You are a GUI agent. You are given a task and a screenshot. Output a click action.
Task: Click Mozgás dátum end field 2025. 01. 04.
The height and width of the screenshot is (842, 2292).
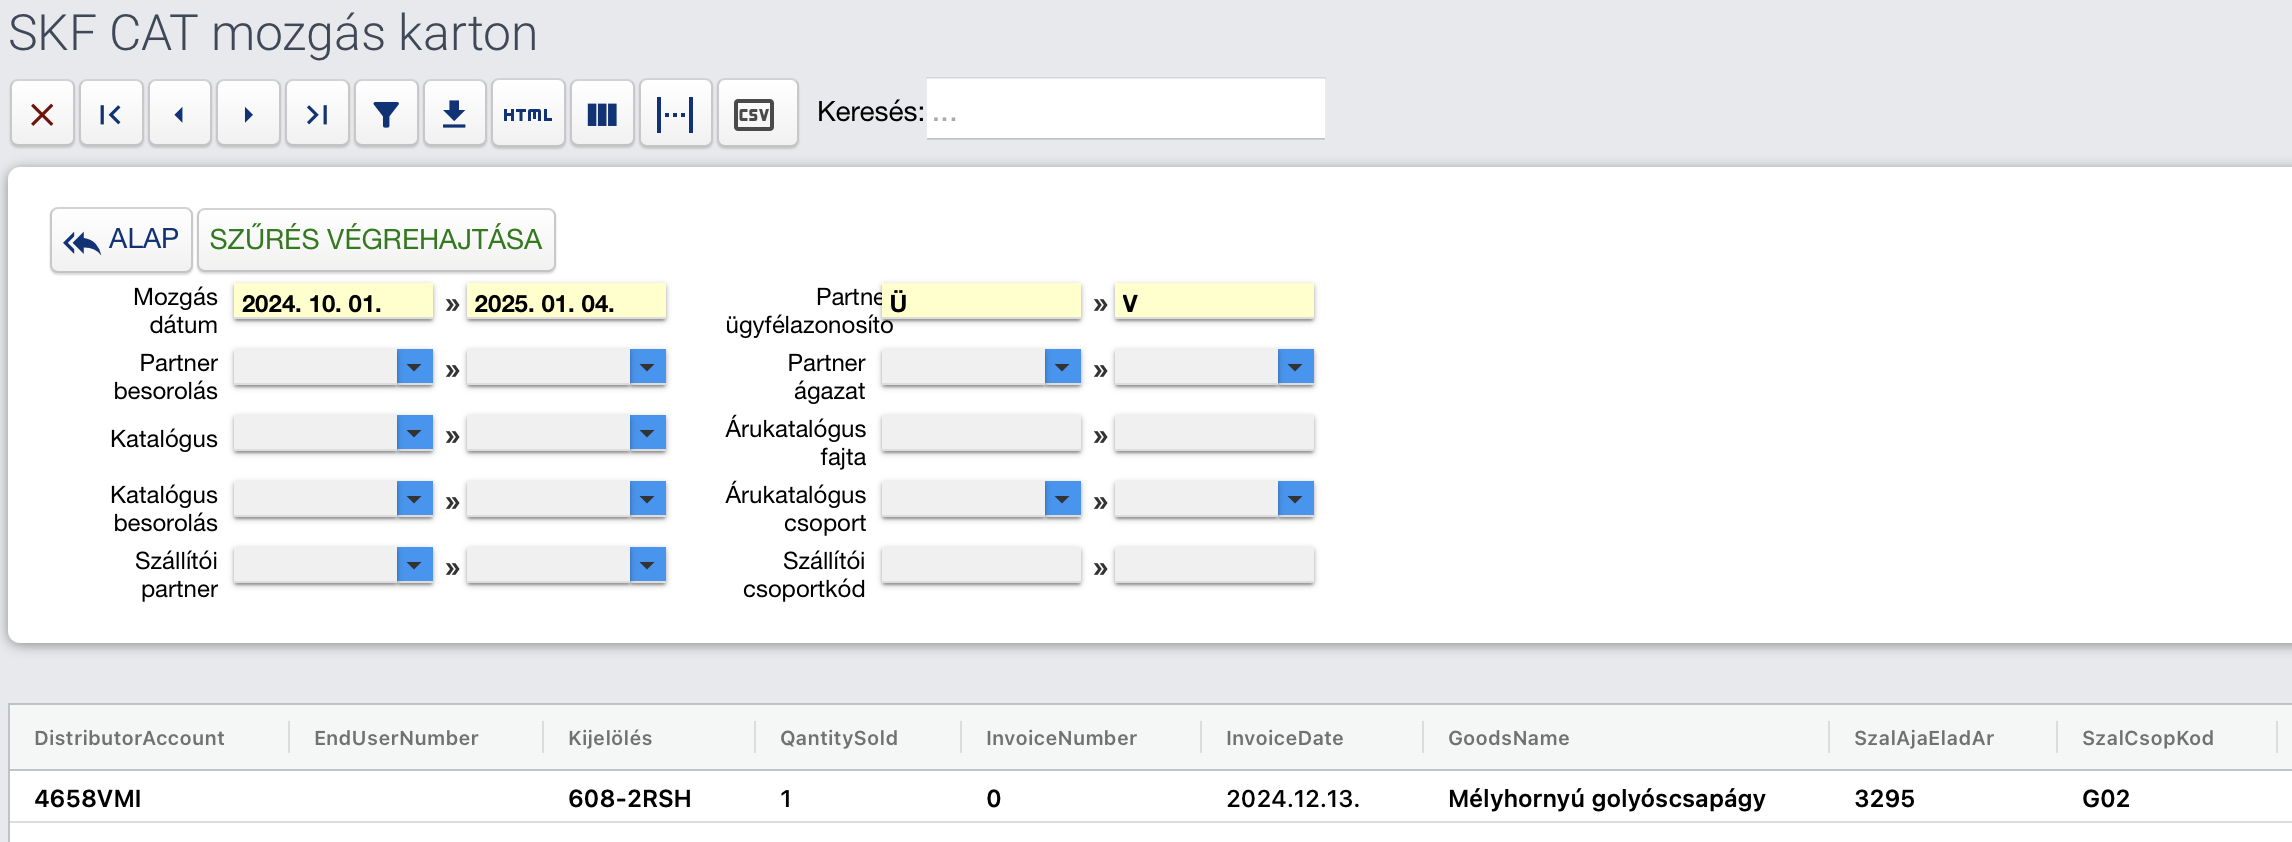point(566,302)
